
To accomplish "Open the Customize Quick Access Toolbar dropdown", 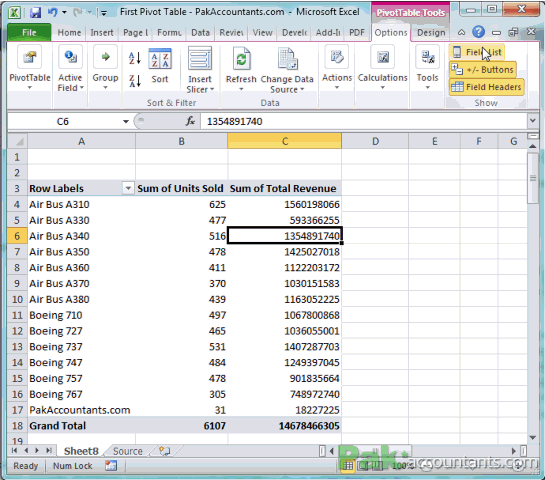I will click(104, 13).
